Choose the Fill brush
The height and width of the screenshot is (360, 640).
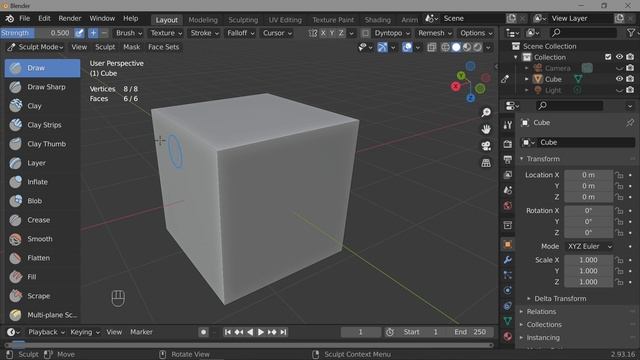(x=42, y=277)
